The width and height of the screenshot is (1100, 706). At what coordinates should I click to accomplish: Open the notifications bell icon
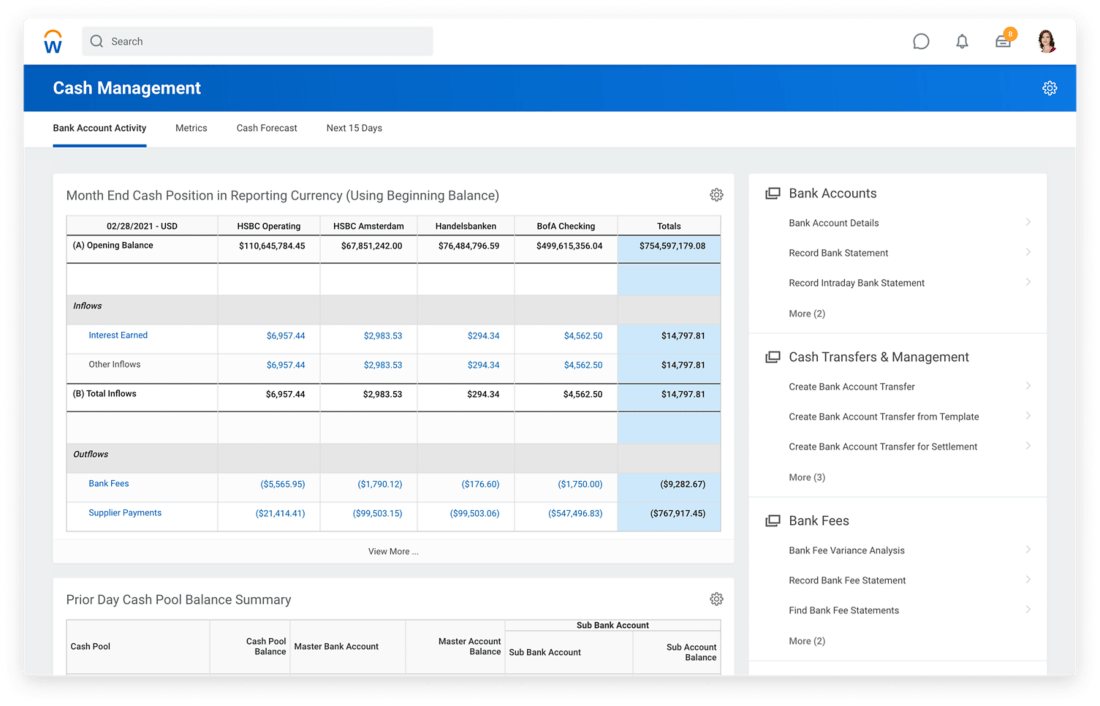pos(961,41)
